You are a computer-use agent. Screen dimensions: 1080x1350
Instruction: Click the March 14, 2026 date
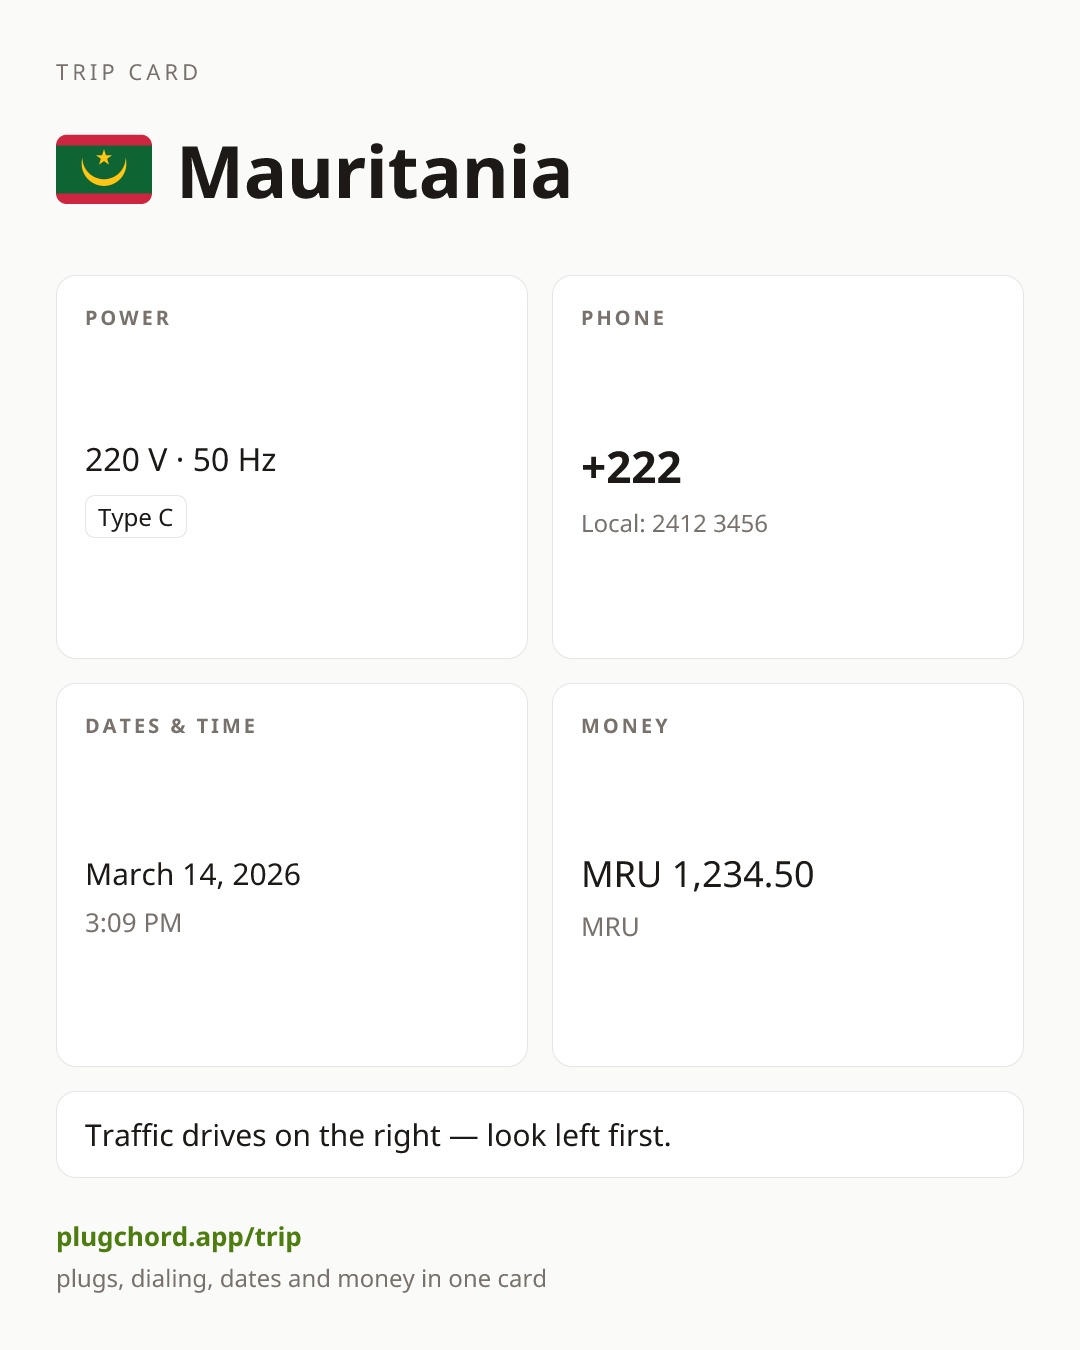coord(193,874)
